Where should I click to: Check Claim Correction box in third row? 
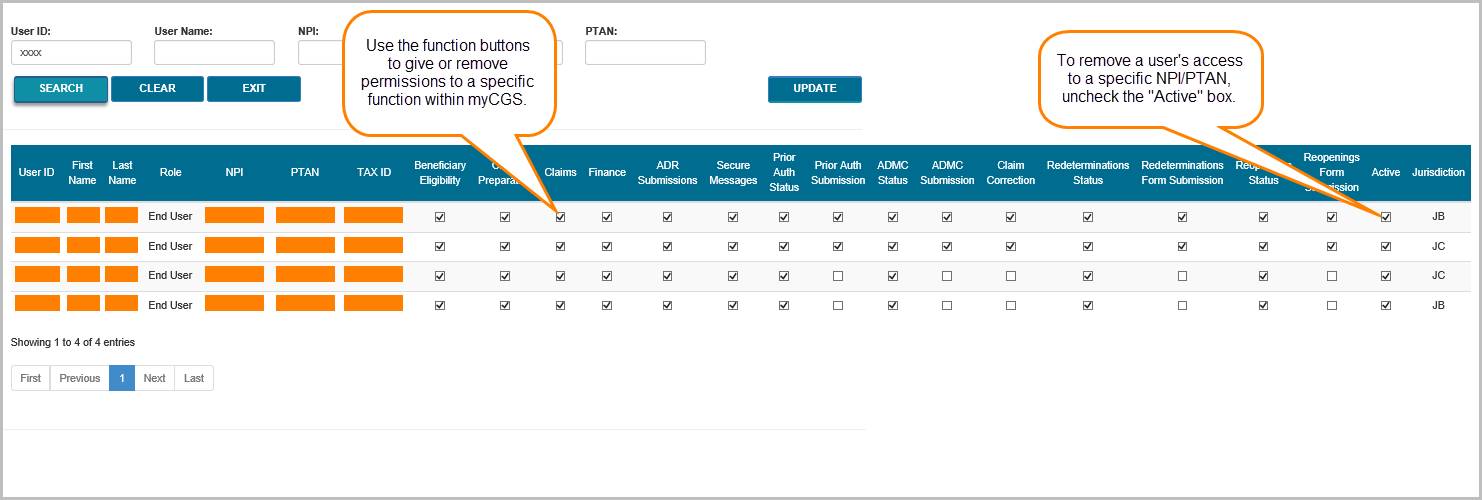pyautogui.click(x=1010, y=276)
